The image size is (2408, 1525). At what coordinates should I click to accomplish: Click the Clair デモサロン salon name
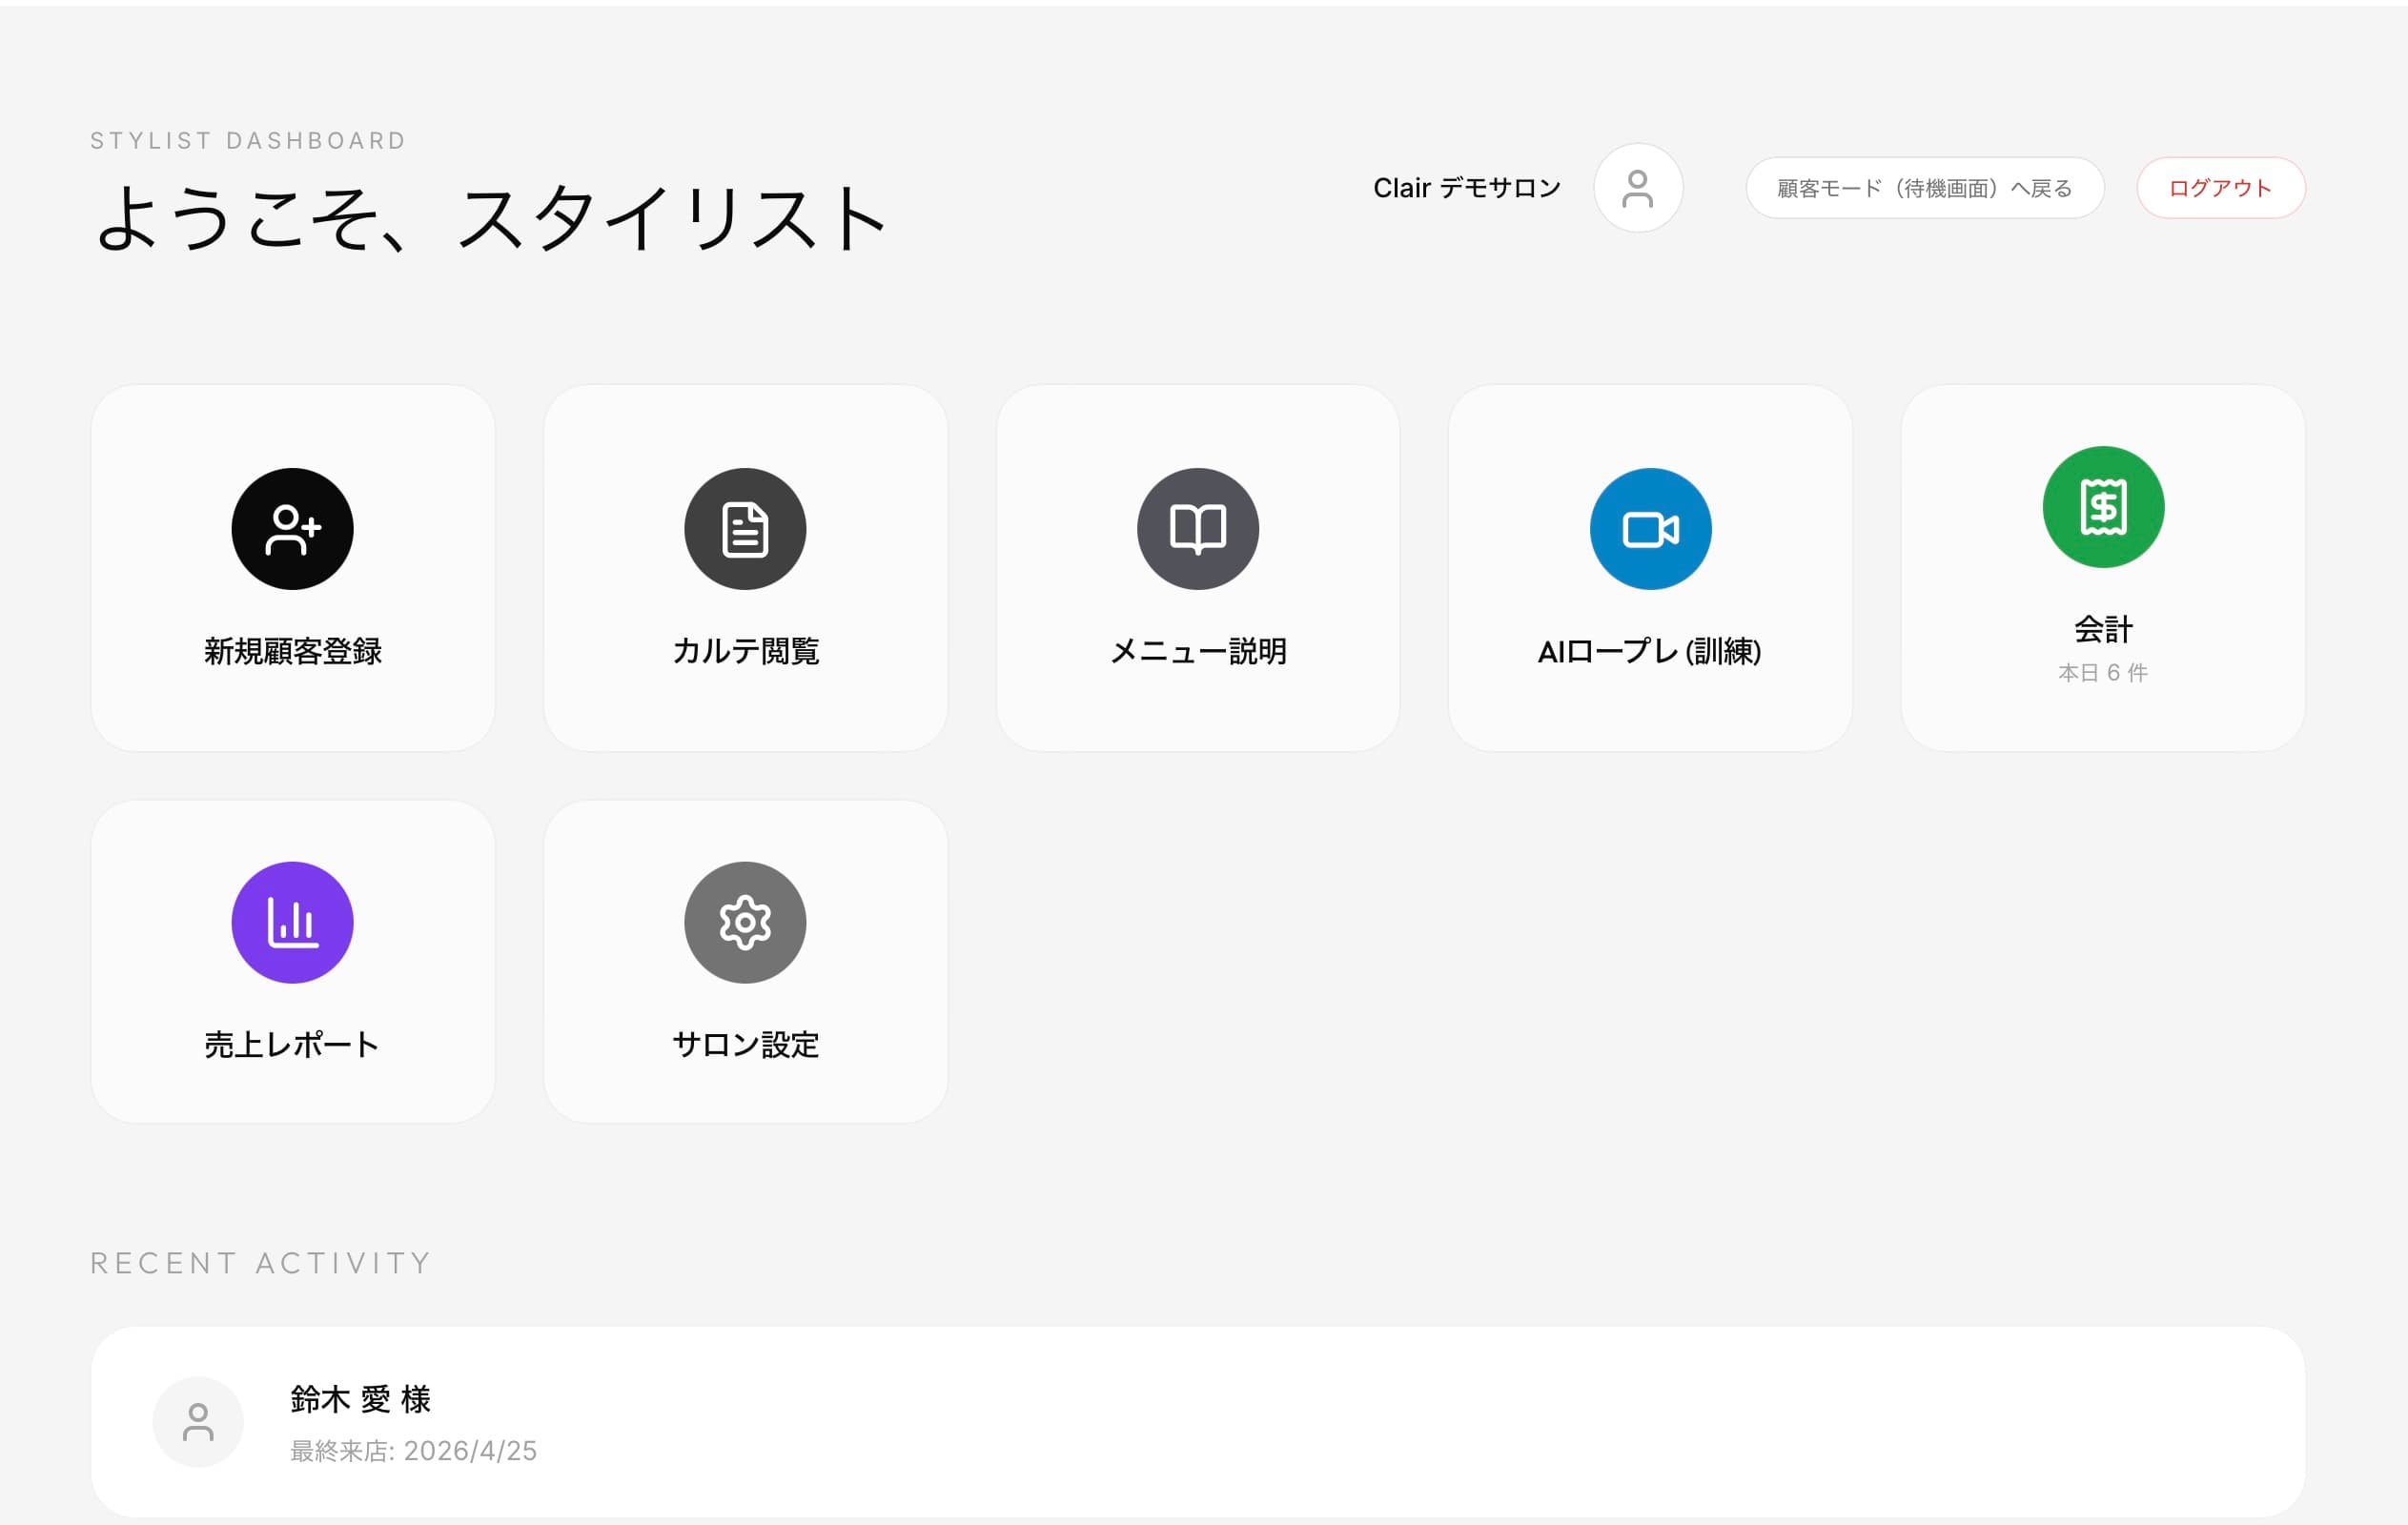point(1467,188)
